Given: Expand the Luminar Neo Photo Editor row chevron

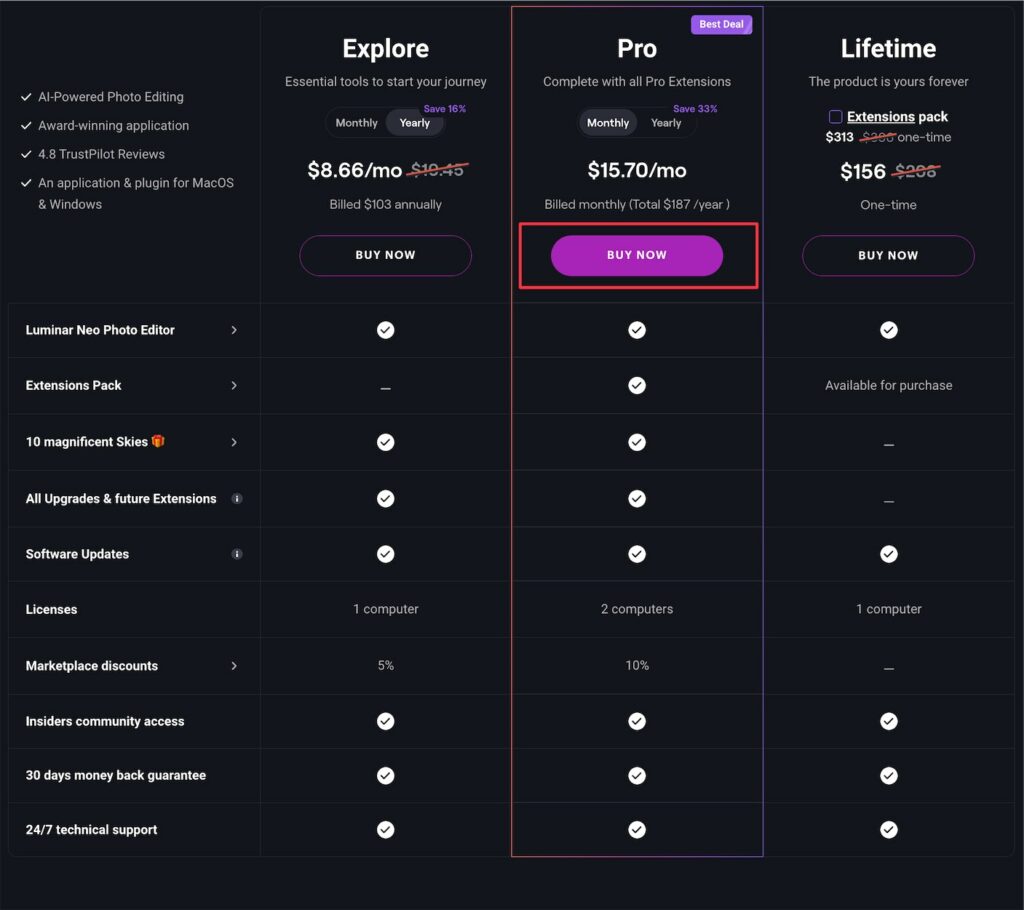Looking at the screenshot, I should (x=234, y=330).
